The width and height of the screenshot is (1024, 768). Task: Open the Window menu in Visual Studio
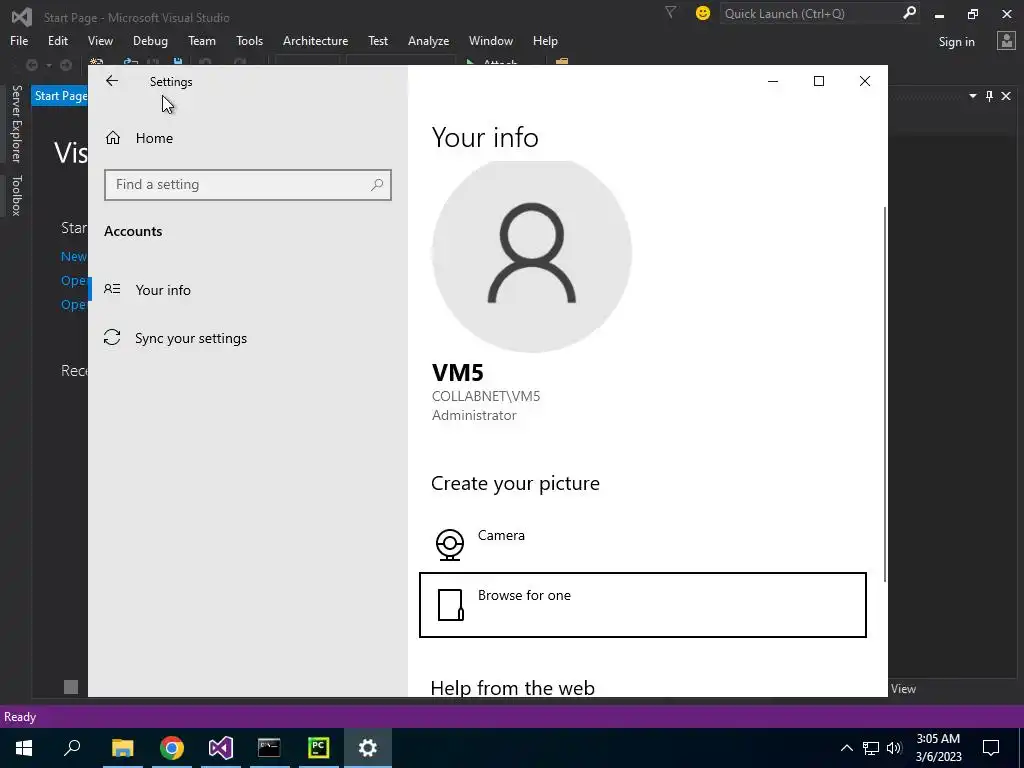[x=490, y=40]
